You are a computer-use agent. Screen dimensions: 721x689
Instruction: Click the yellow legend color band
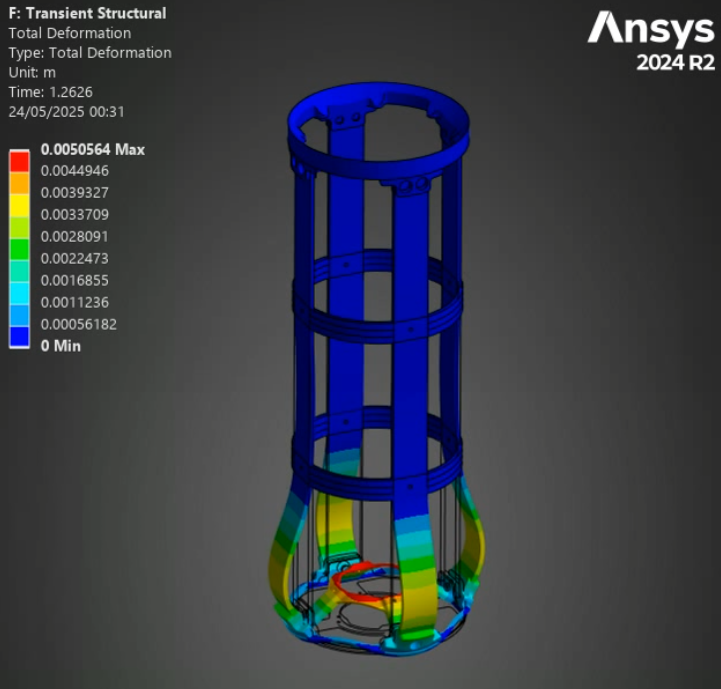pos(19,204)
